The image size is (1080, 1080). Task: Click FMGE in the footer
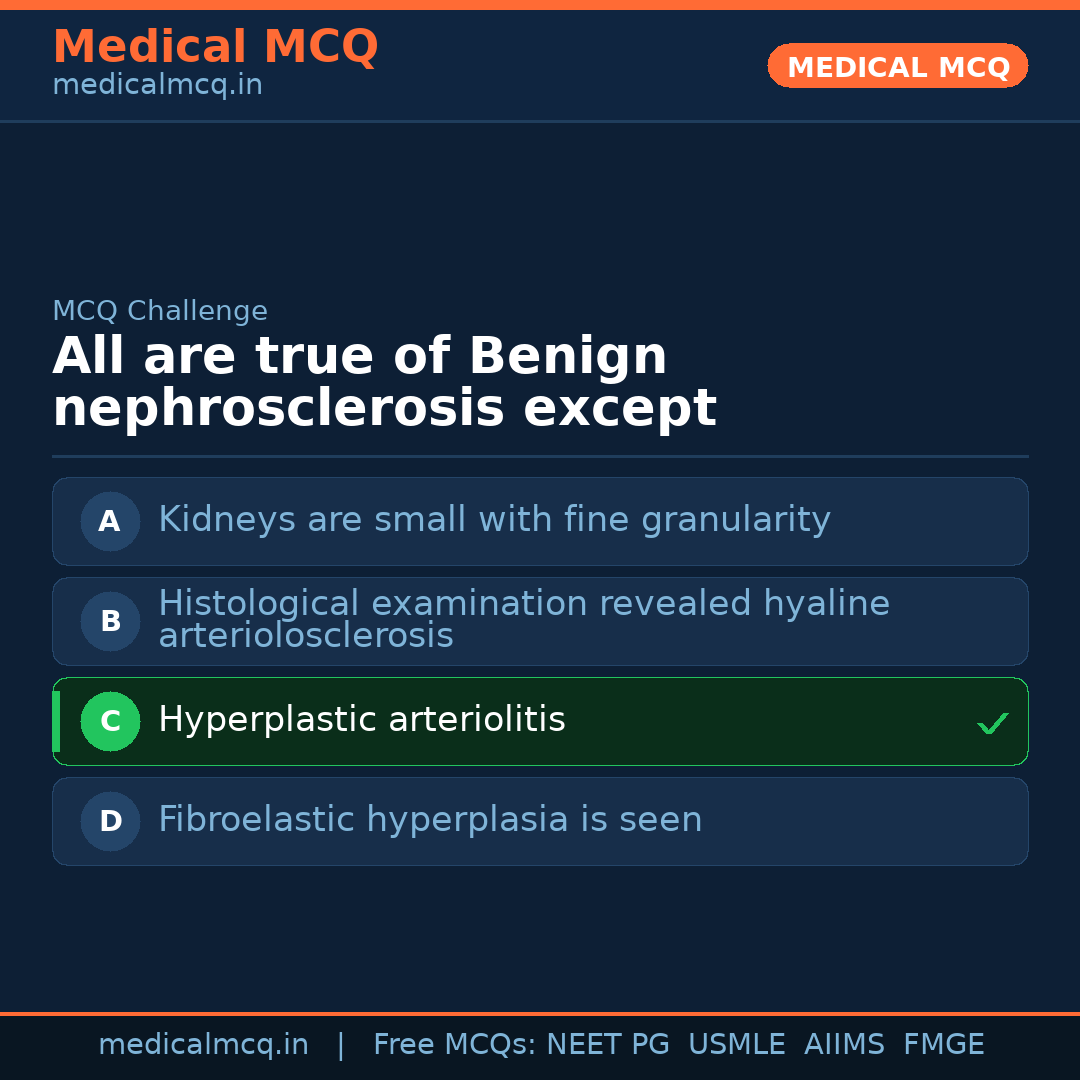point(943,1045)
